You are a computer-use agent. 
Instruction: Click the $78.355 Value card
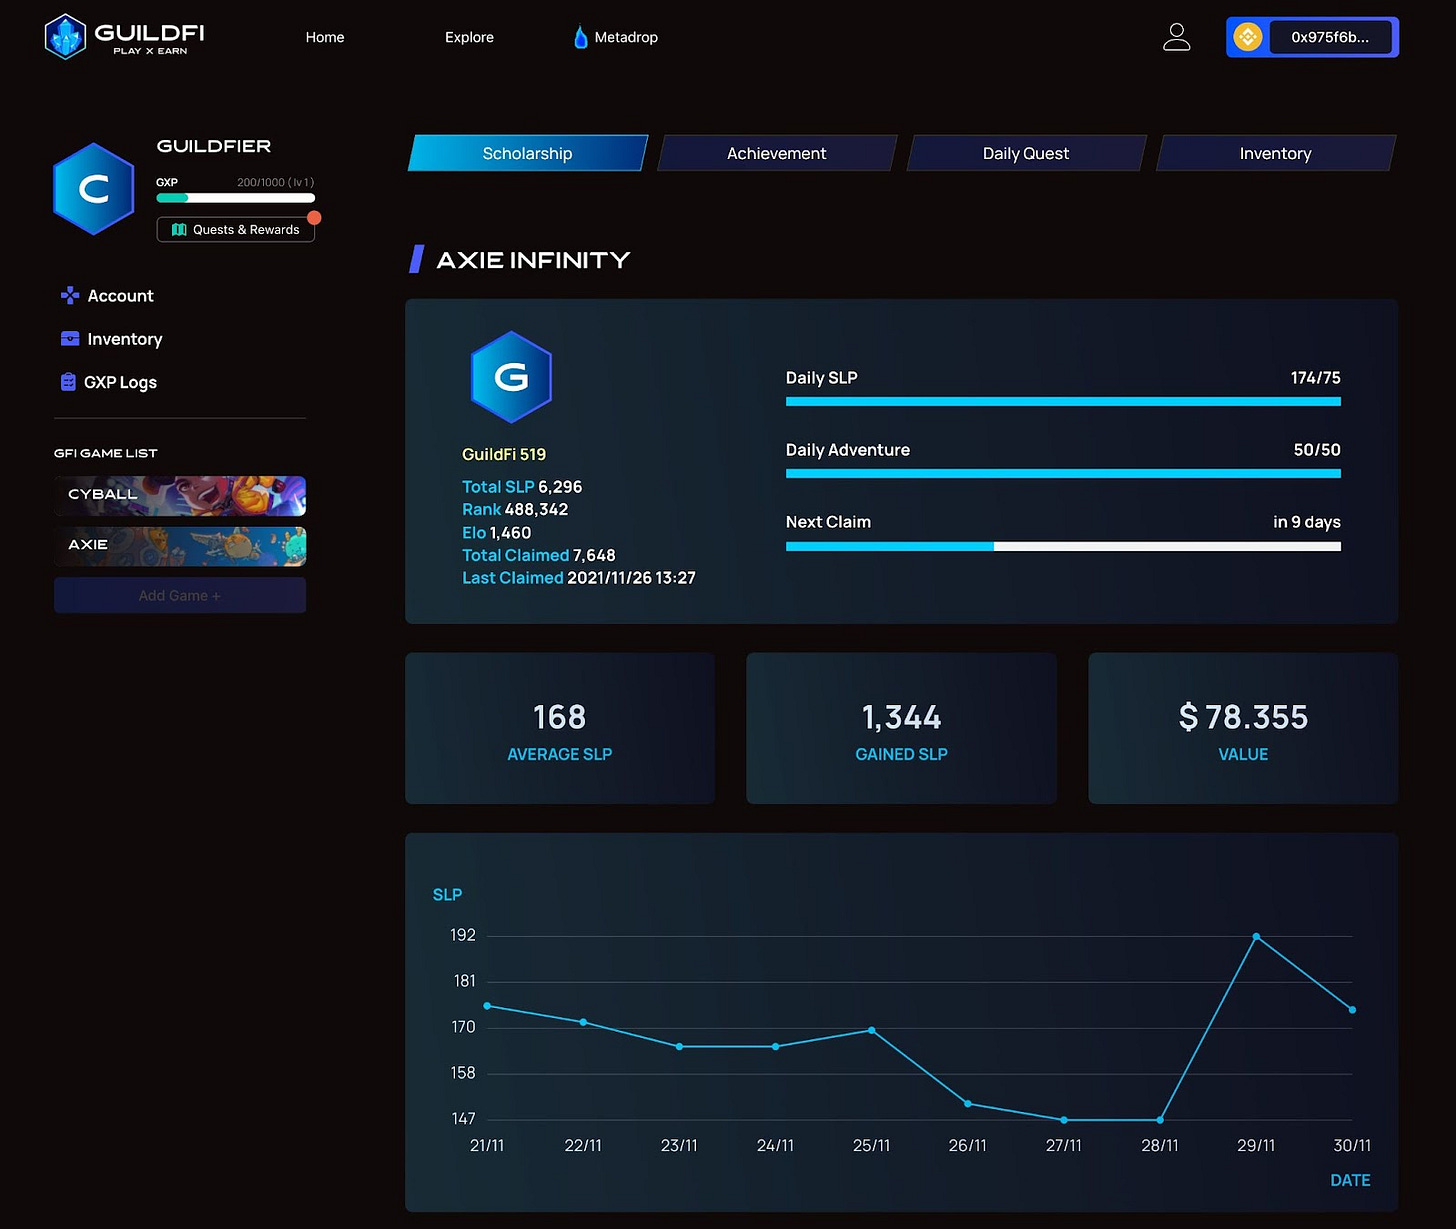coord(1243,728)
